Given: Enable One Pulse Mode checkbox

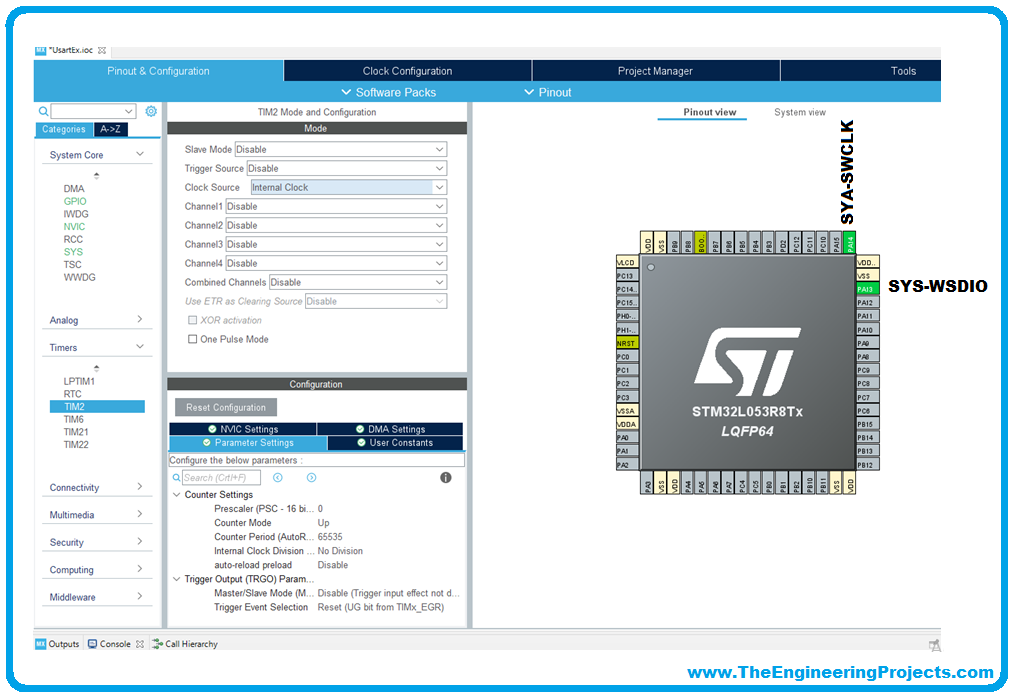Looking at the screenshot, I should click(192, 339).
